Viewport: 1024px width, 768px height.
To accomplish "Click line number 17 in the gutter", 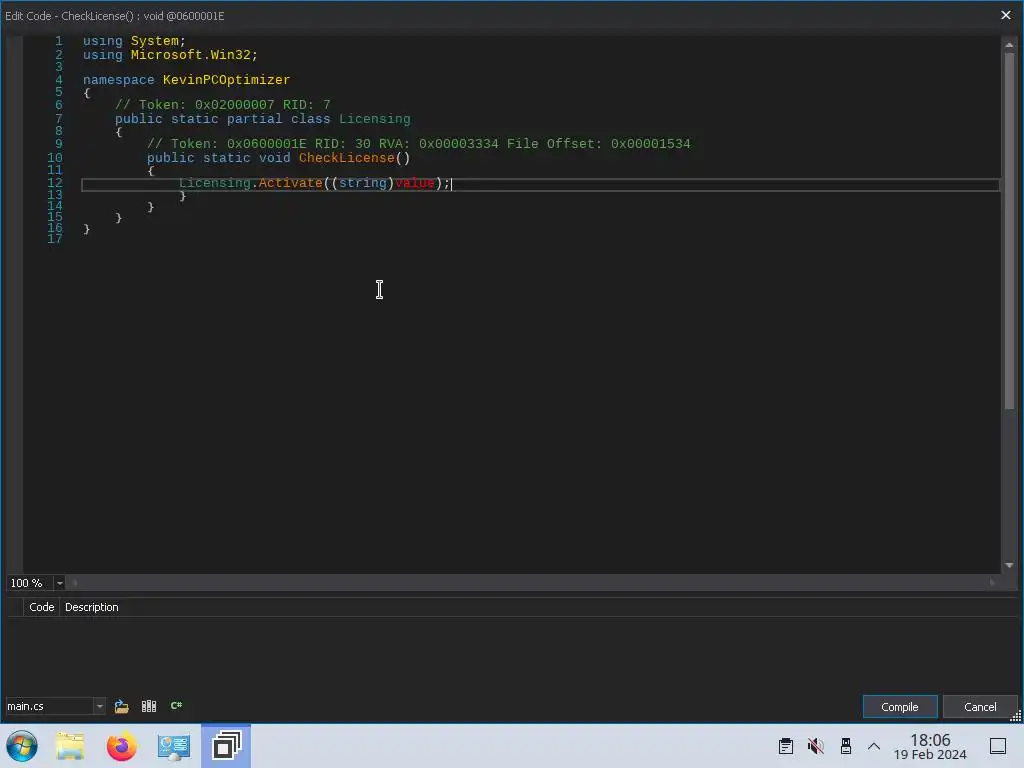I will [x=55, y=239].
